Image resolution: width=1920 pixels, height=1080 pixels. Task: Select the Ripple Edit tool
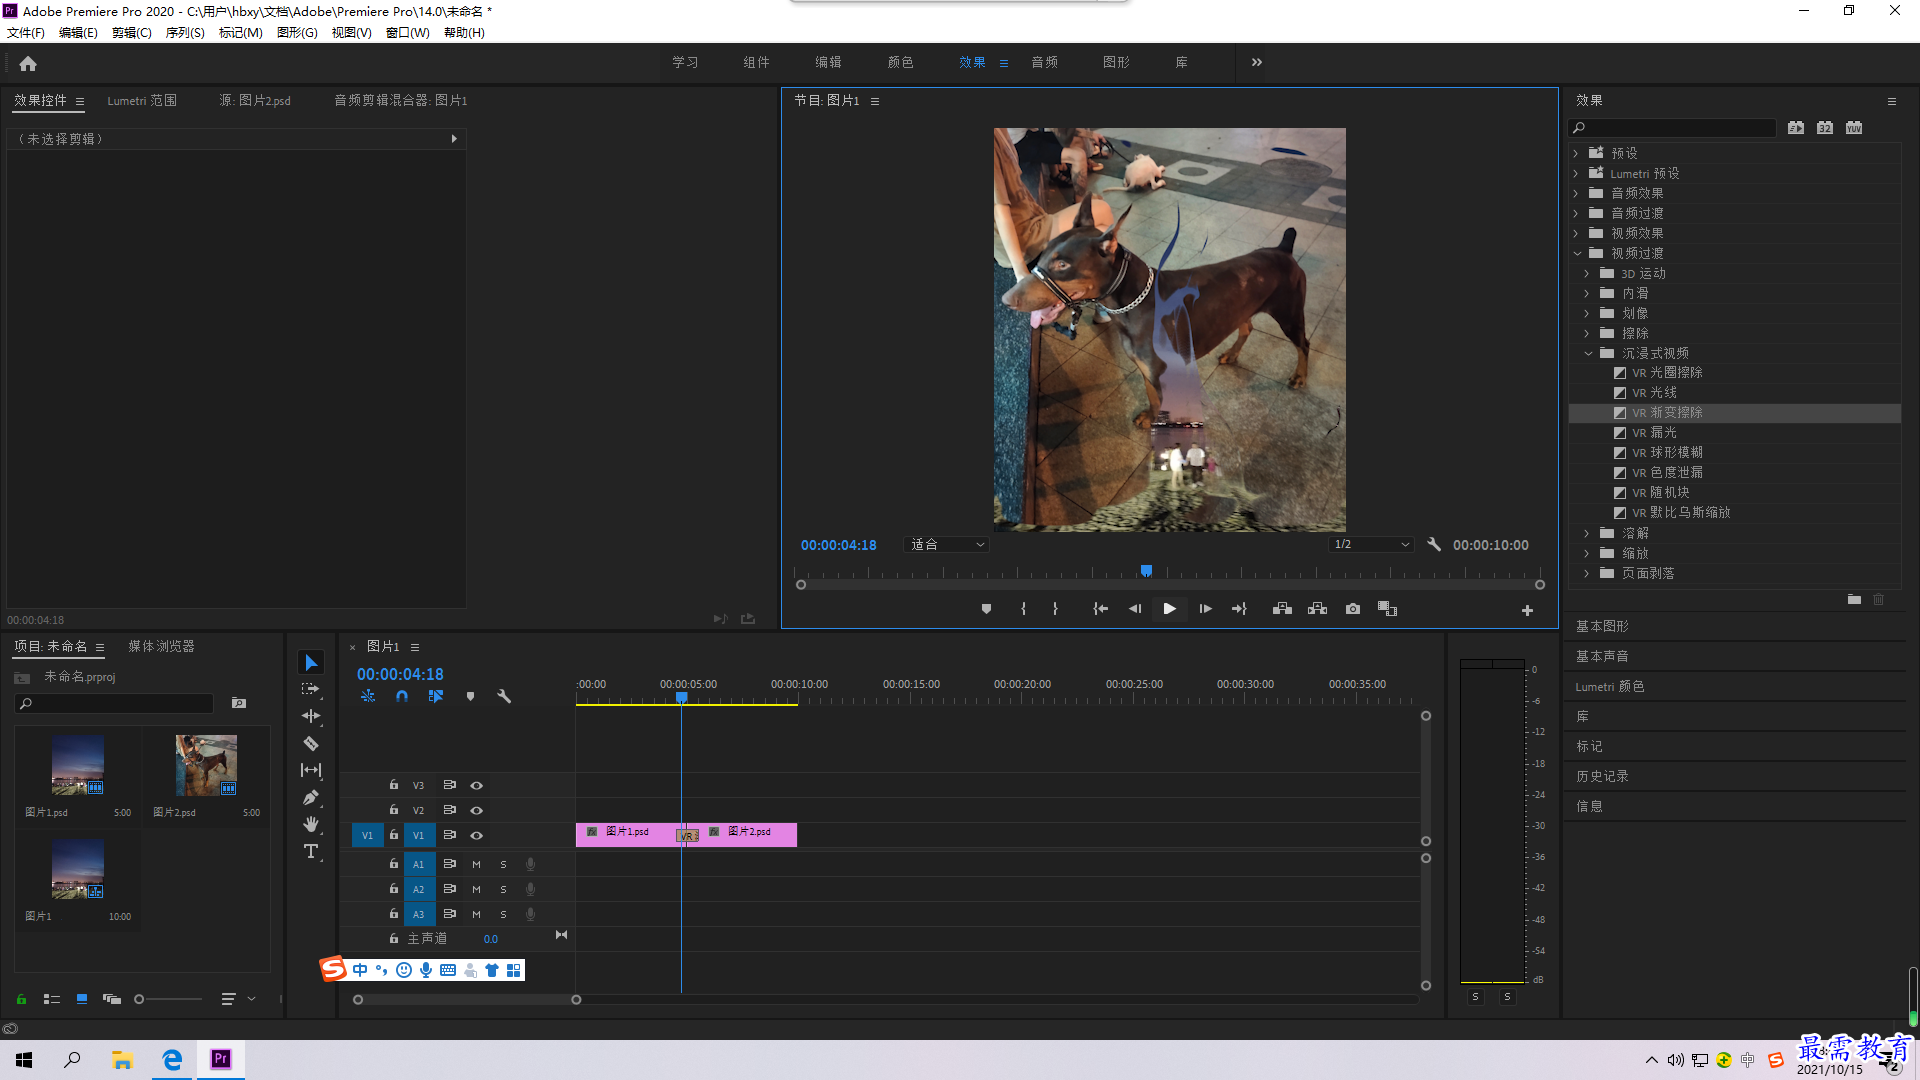311,716
